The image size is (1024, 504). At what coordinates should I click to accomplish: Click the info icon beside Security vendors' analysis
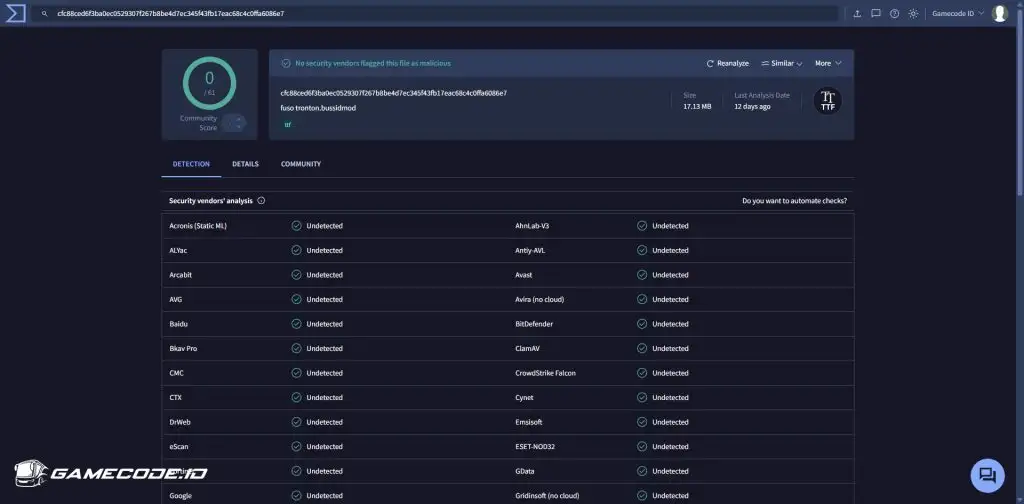point(261,201)
